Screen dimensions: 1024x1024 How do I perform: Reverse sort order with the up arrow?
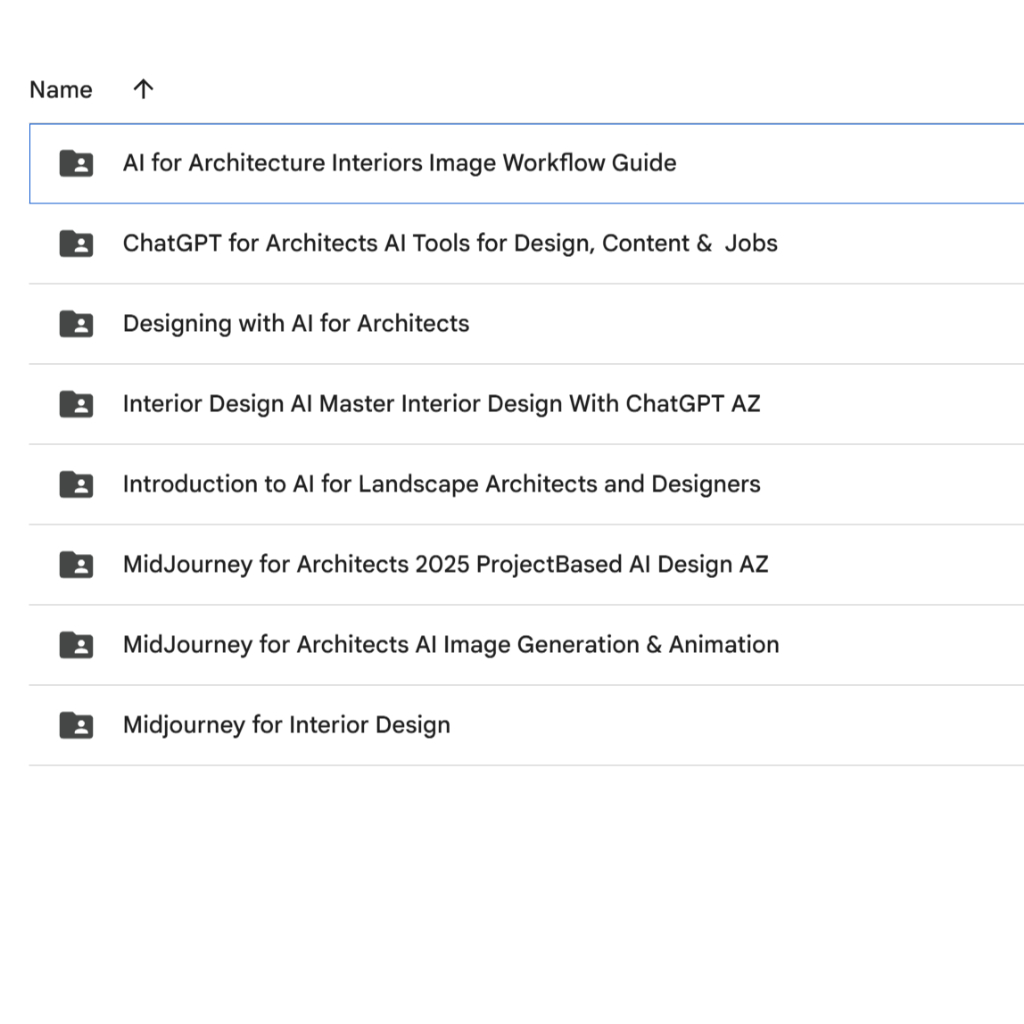[143, 89]
